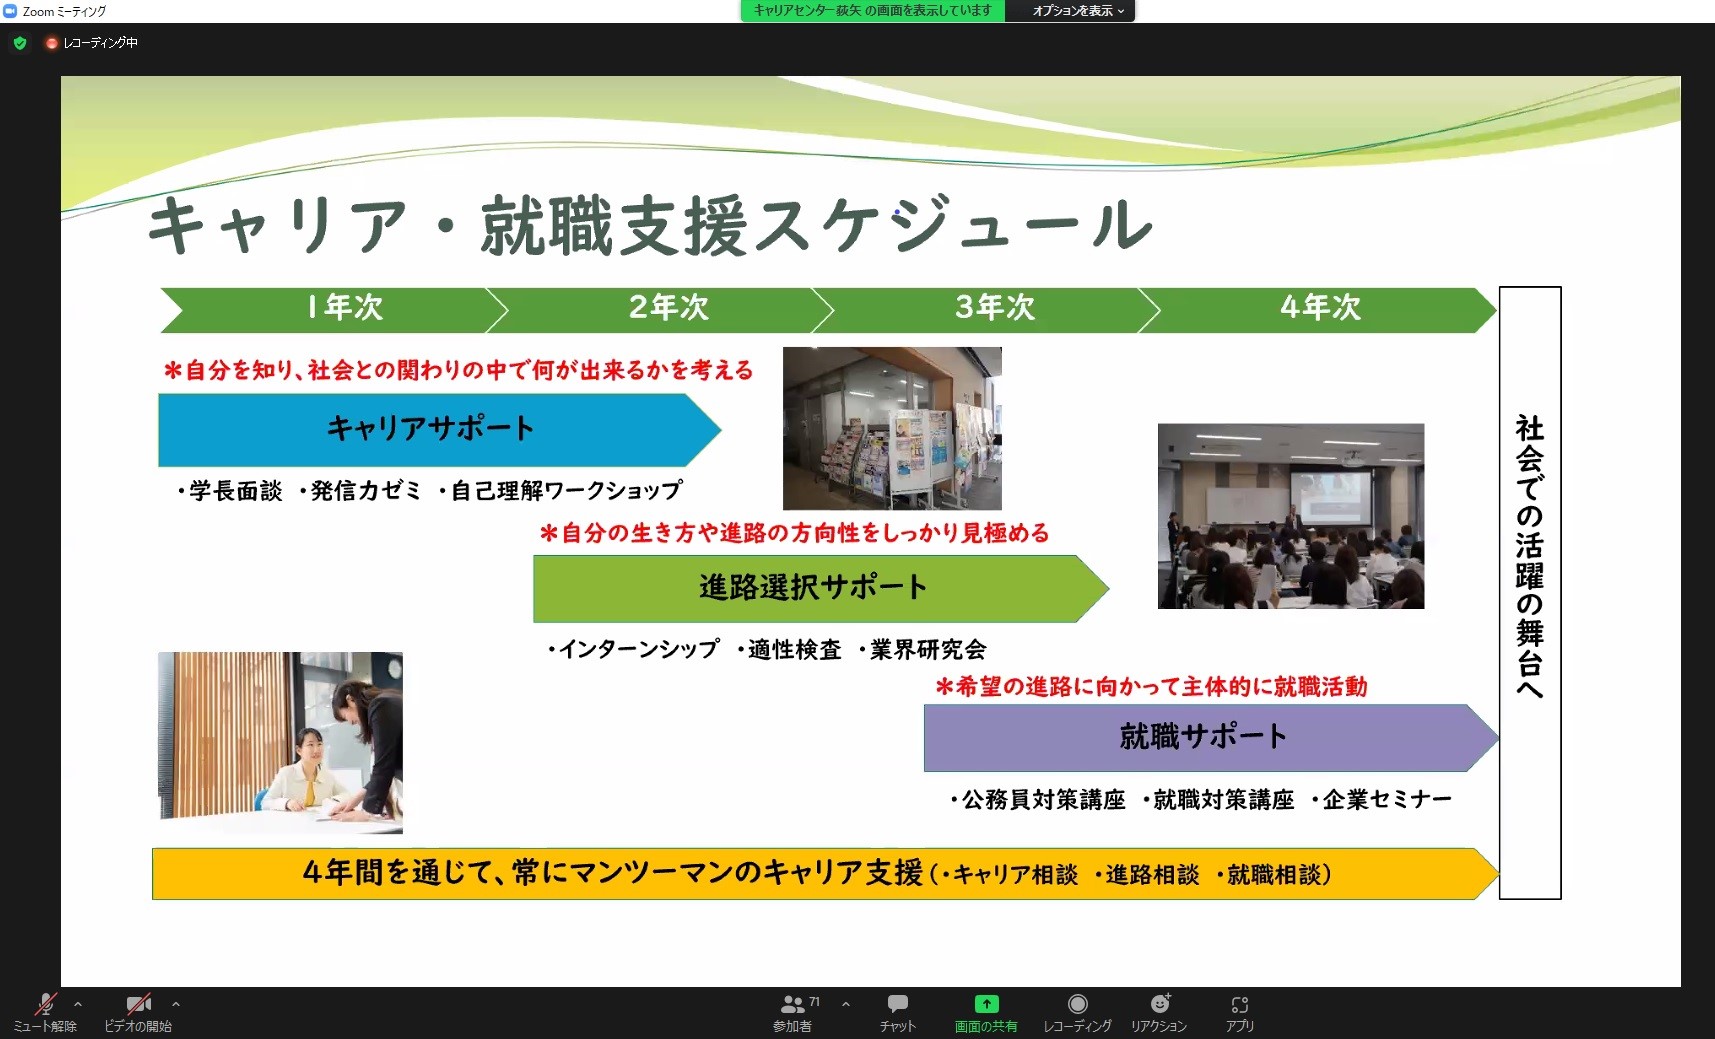Click red note 自分の生き方や進路の方向性
Image resolution: width=1715 pixels, height=1039 pixels.
[795, 533]
